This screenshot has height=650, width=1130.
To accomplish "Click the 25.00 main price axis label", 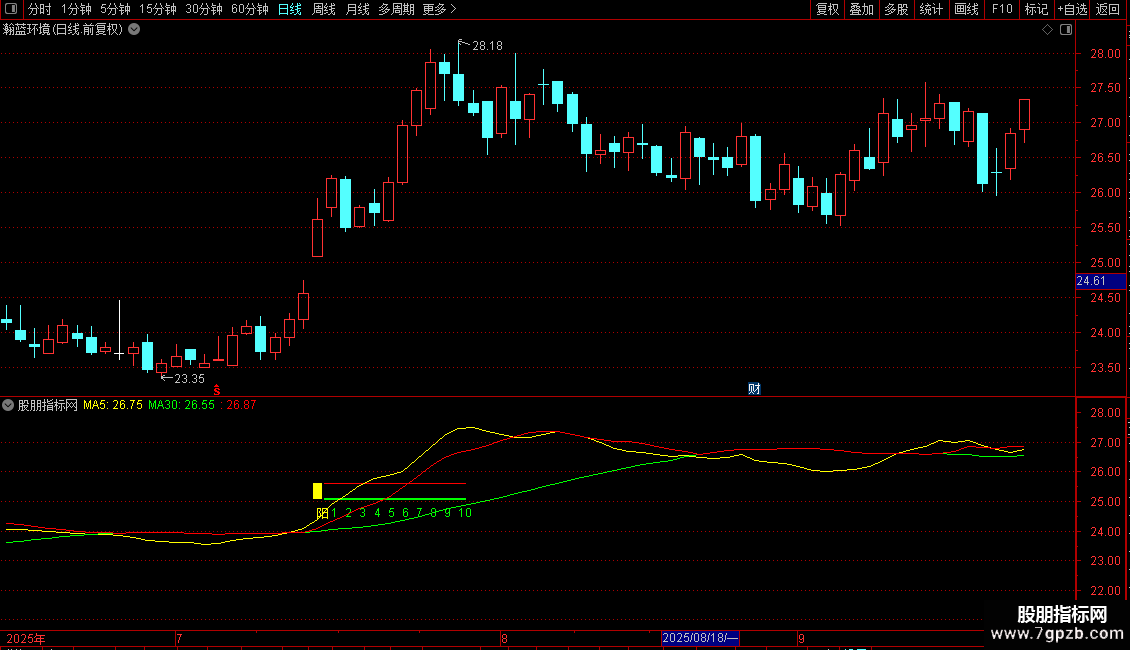I will pos(1105,263).
